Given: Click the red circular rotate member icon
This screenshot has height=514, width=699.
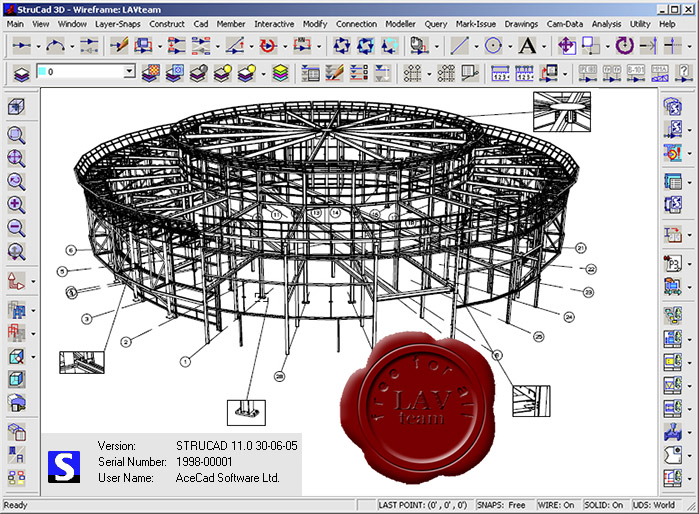Looking at the screenshot, I should coord(267,46).
